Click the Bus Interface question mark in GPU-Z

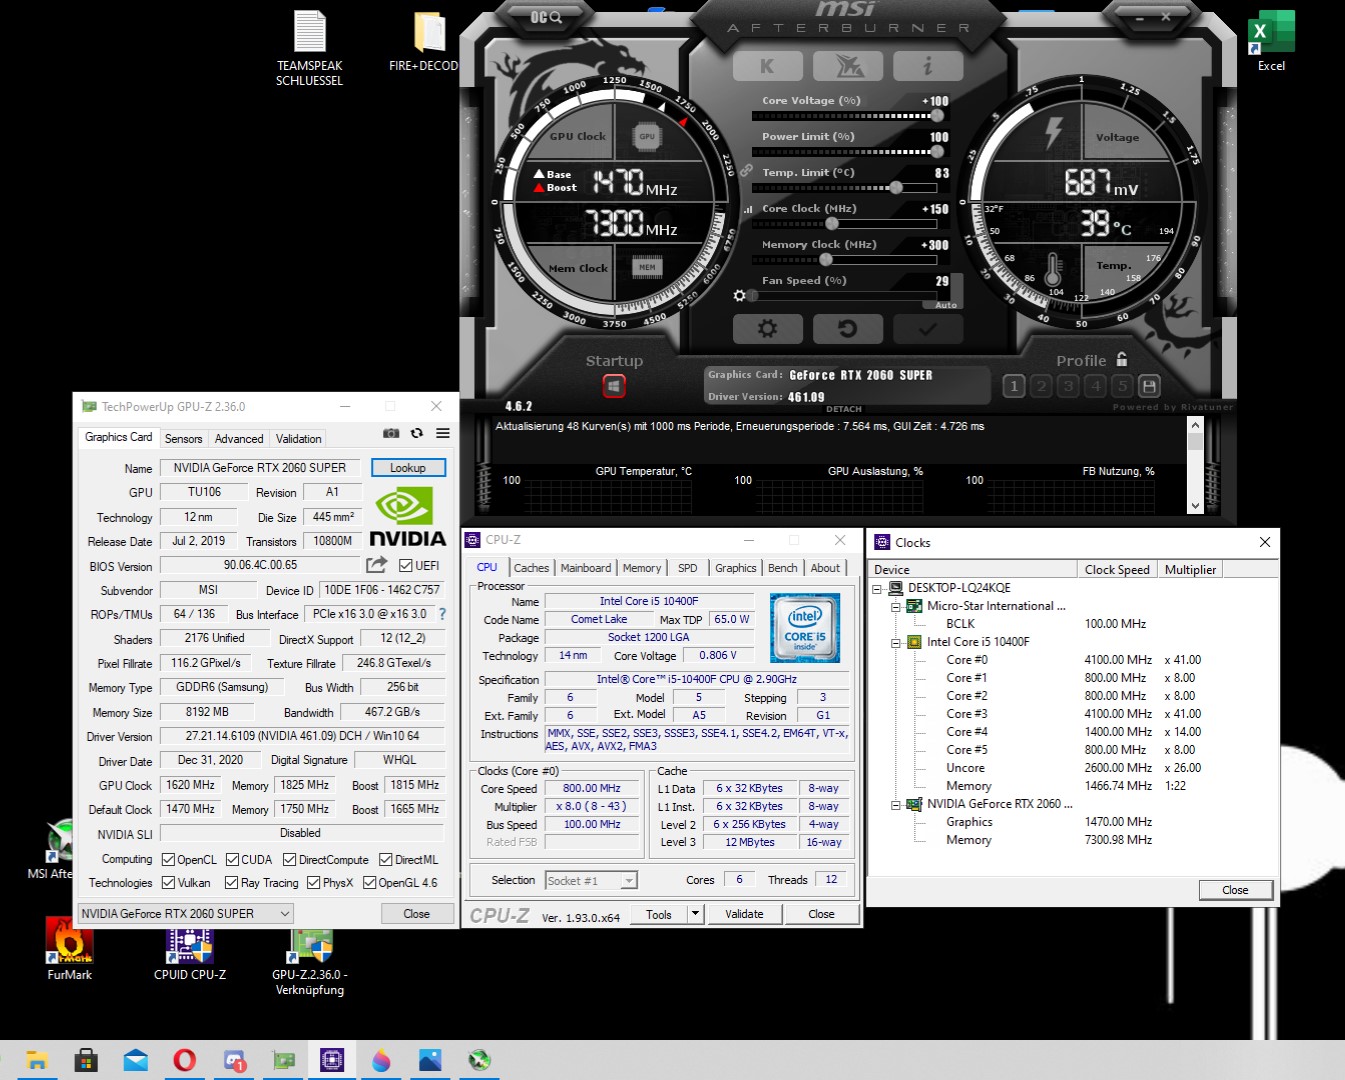(x=442, y=614)
